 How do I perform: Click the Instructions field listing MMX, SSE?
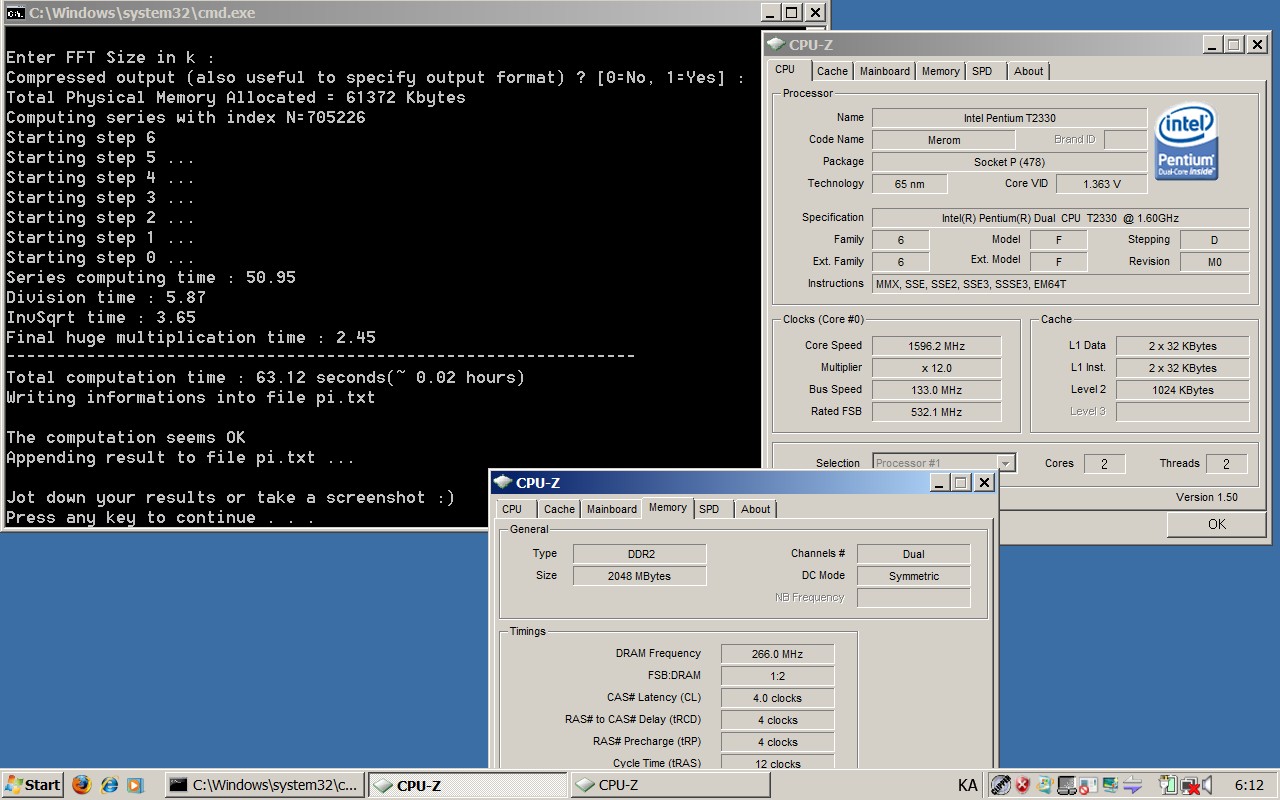click(x=1060, y=284)
